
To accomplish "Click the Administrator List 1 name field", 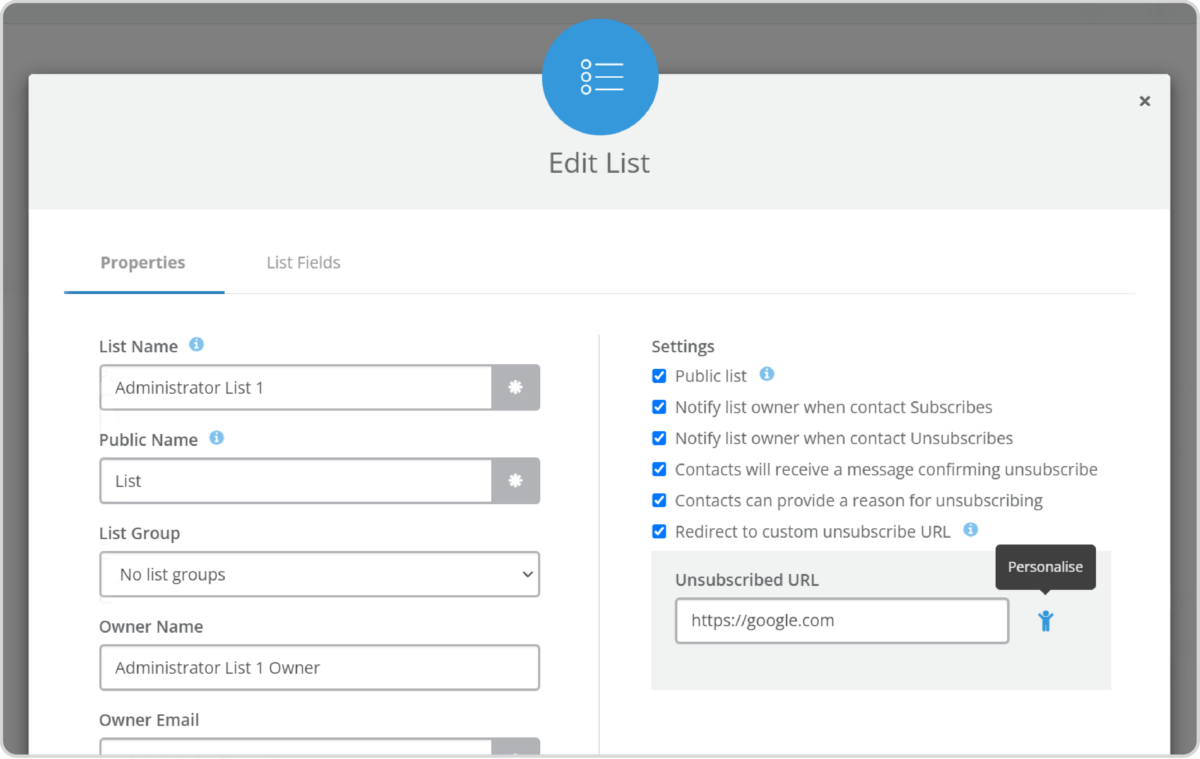I will point(295,387).
